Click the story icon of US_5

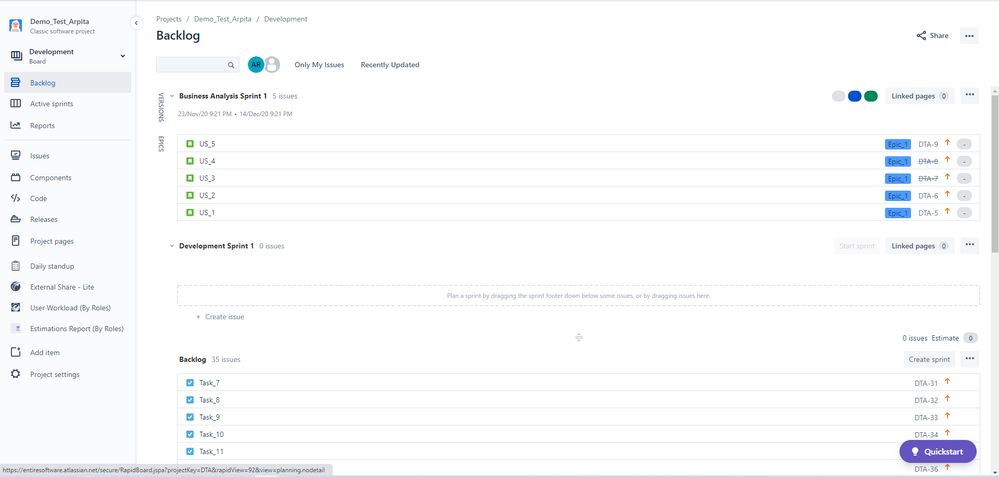pos(190,144)
